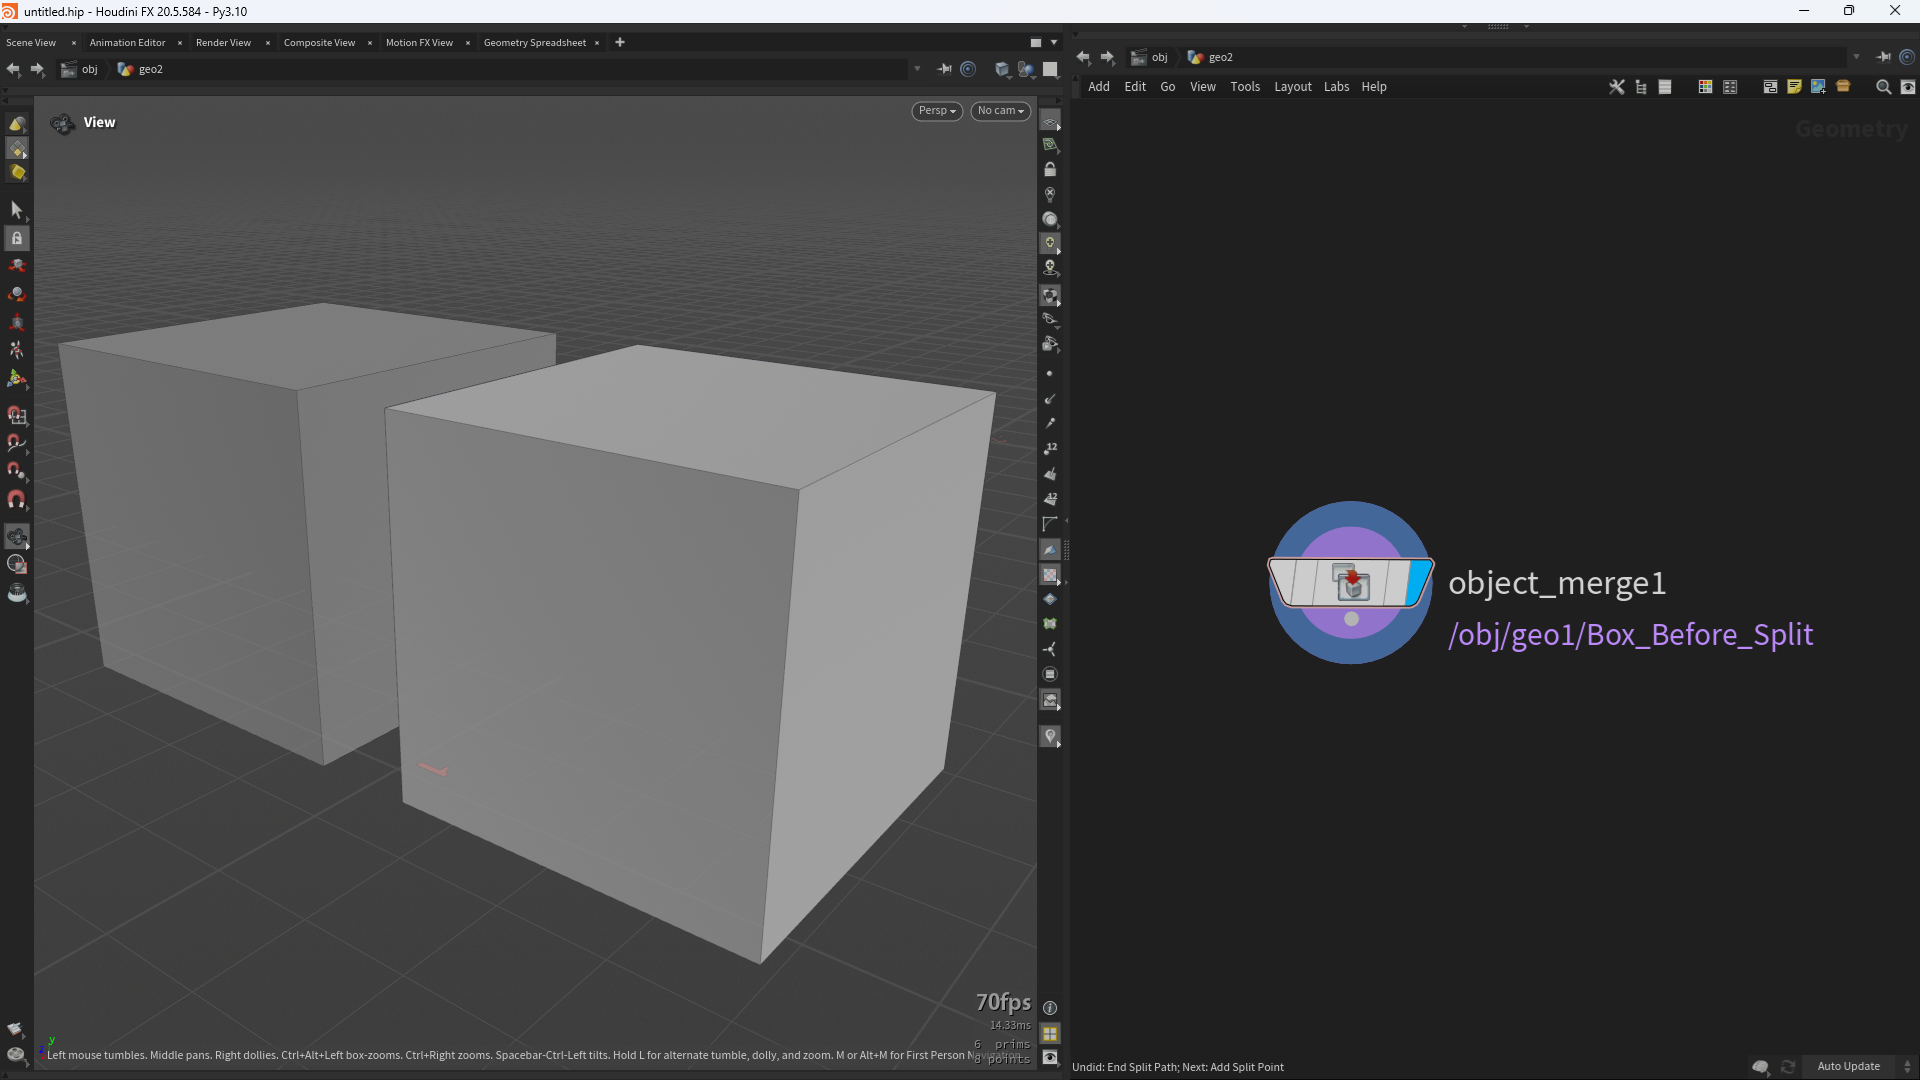Expand the network path history dropdown arrow
The height and width of the screenshot is (1080, 1920).
(1856, 57)
